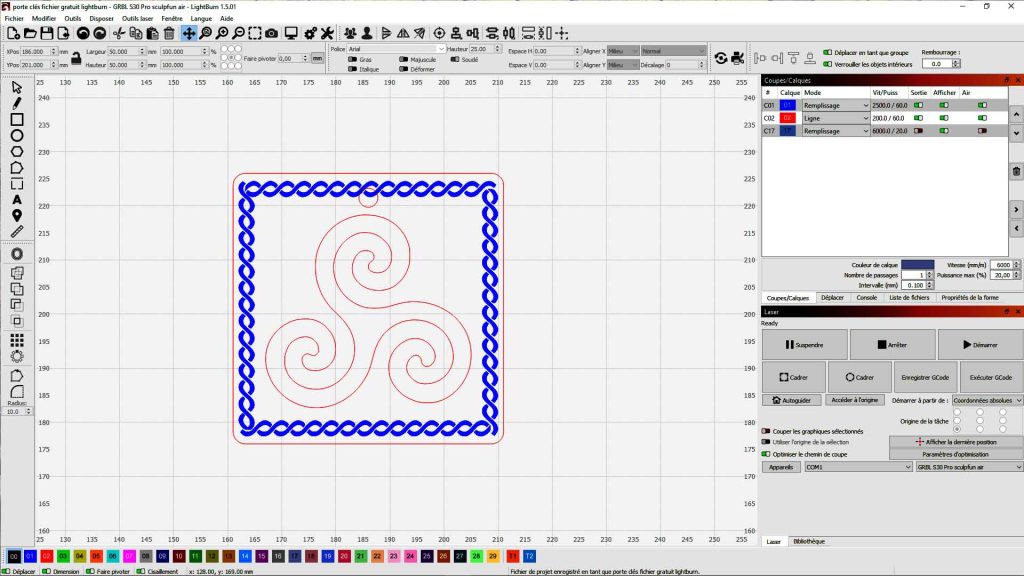The width and height of the screenshot is (1024, 576).
Task: Pick the Rectangle drawing tool
Action: click(17, 120)
